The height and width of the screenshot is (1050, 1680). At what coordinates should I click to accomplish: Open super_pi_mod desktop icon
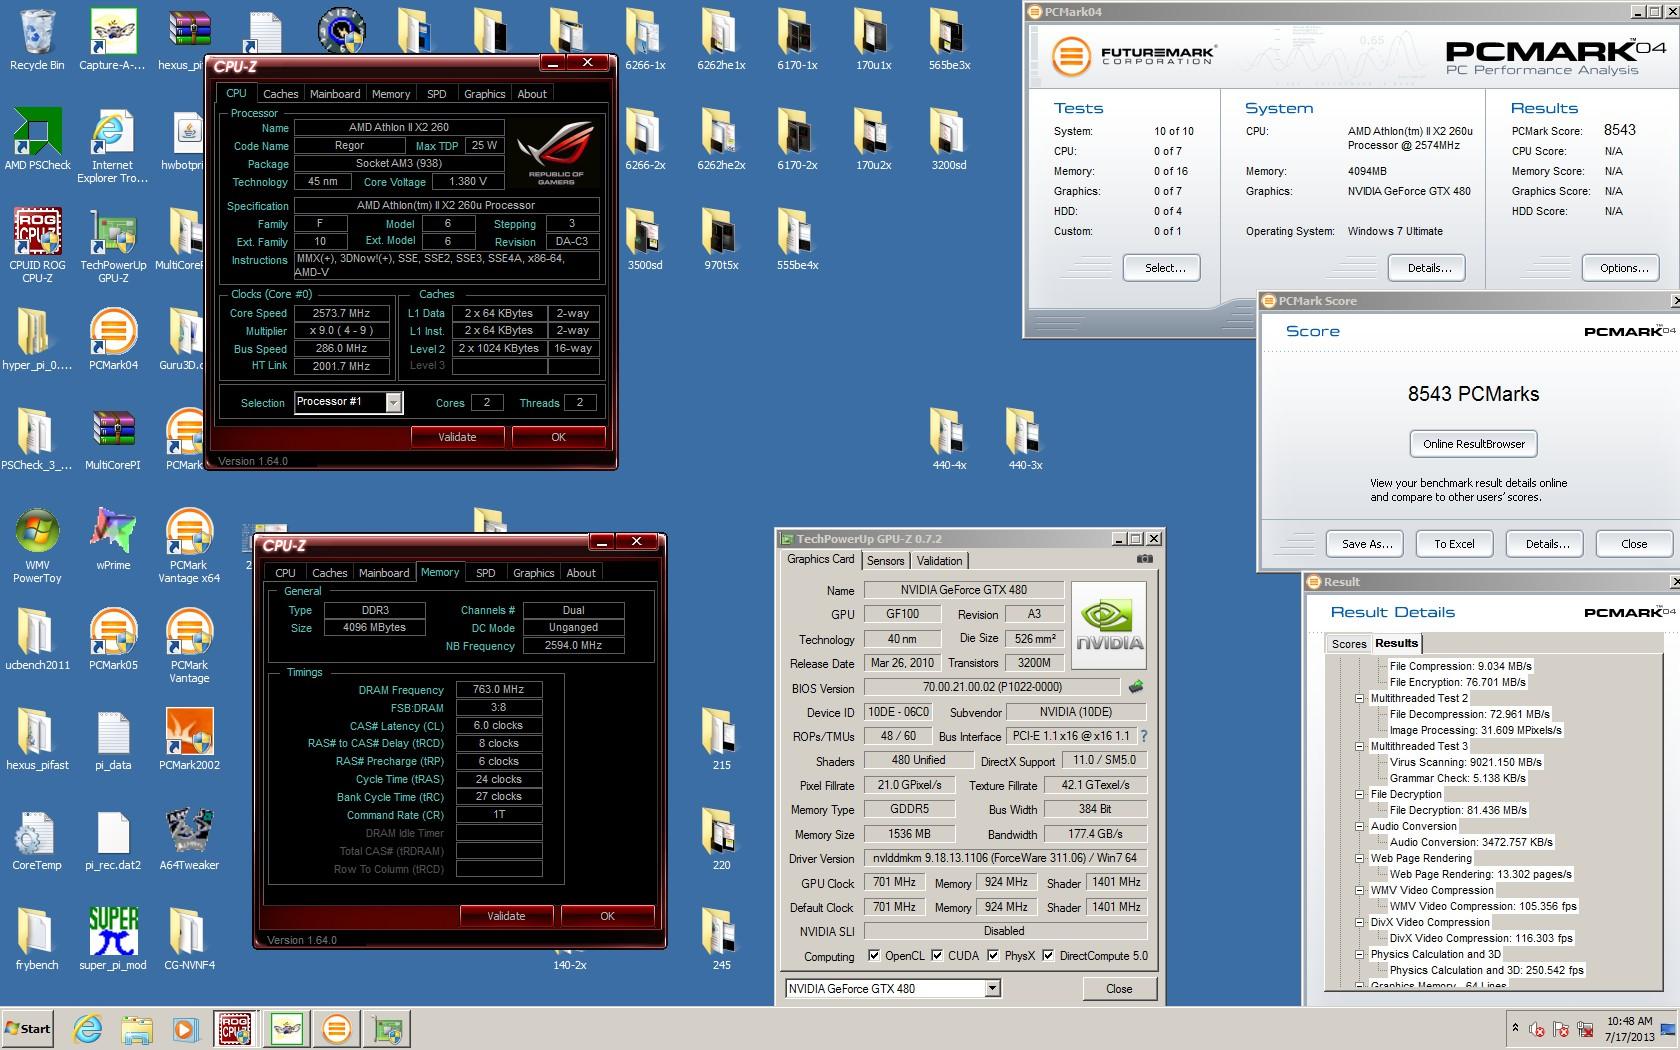pyautogui.click(x=113, y=940)
